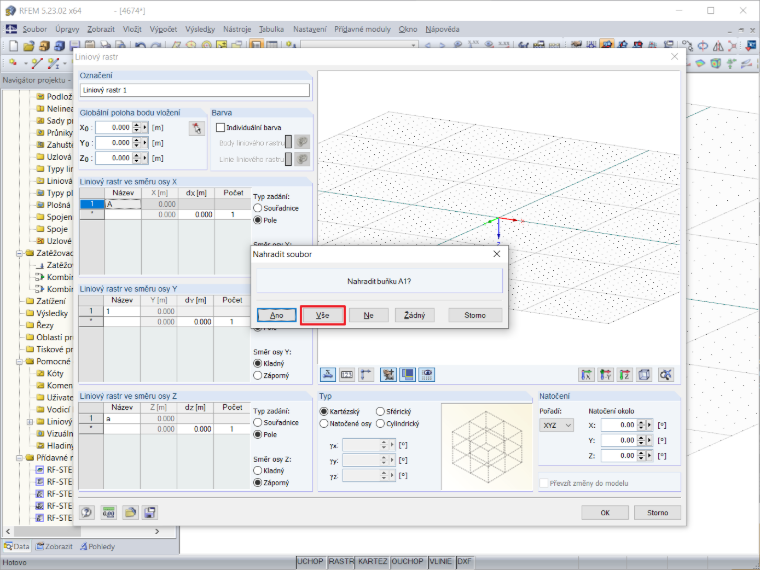Image resolution: width=760 pixels, height=570 pixels.
Task: Enable Individuální barva checkbox
Action: (221, 127)
